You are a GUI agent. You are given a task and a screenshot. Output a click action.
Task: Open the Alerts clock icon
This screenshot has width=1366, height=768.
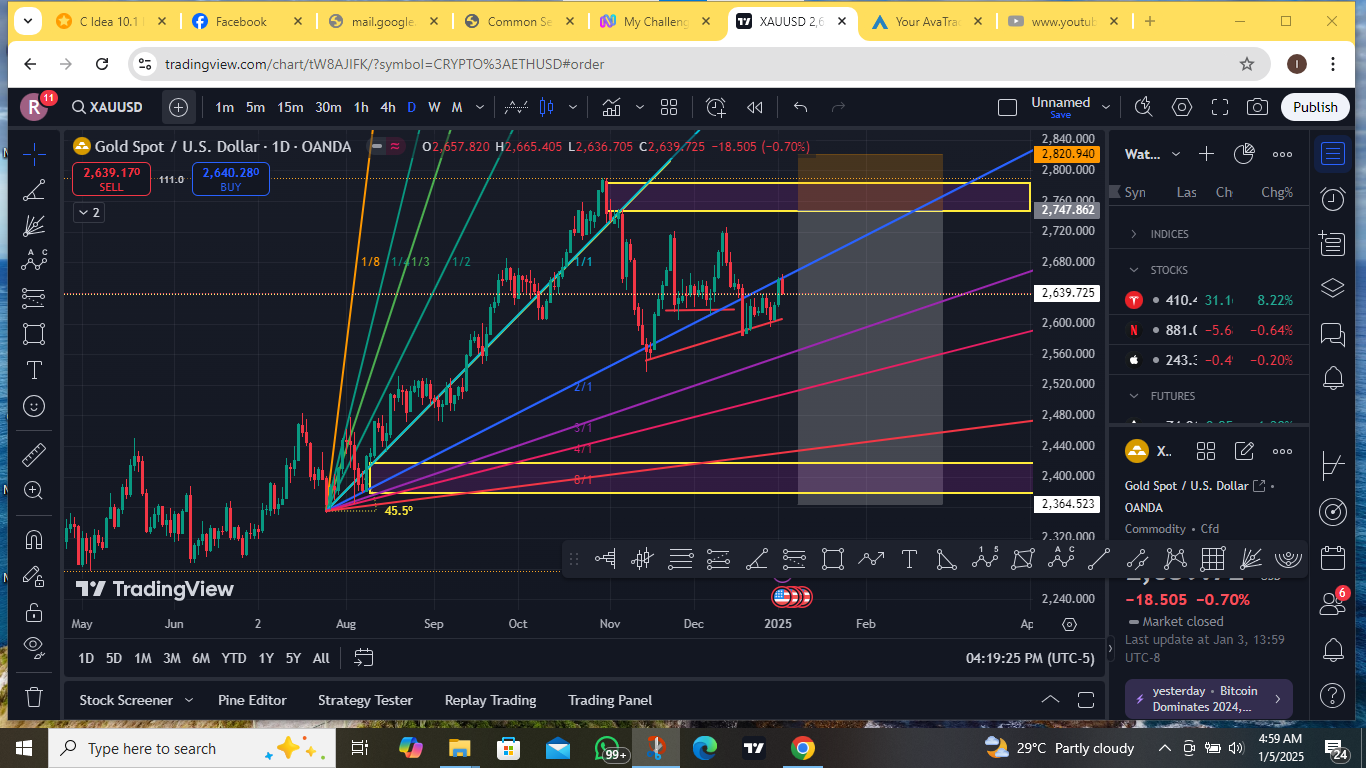(x=1332, y=199)
